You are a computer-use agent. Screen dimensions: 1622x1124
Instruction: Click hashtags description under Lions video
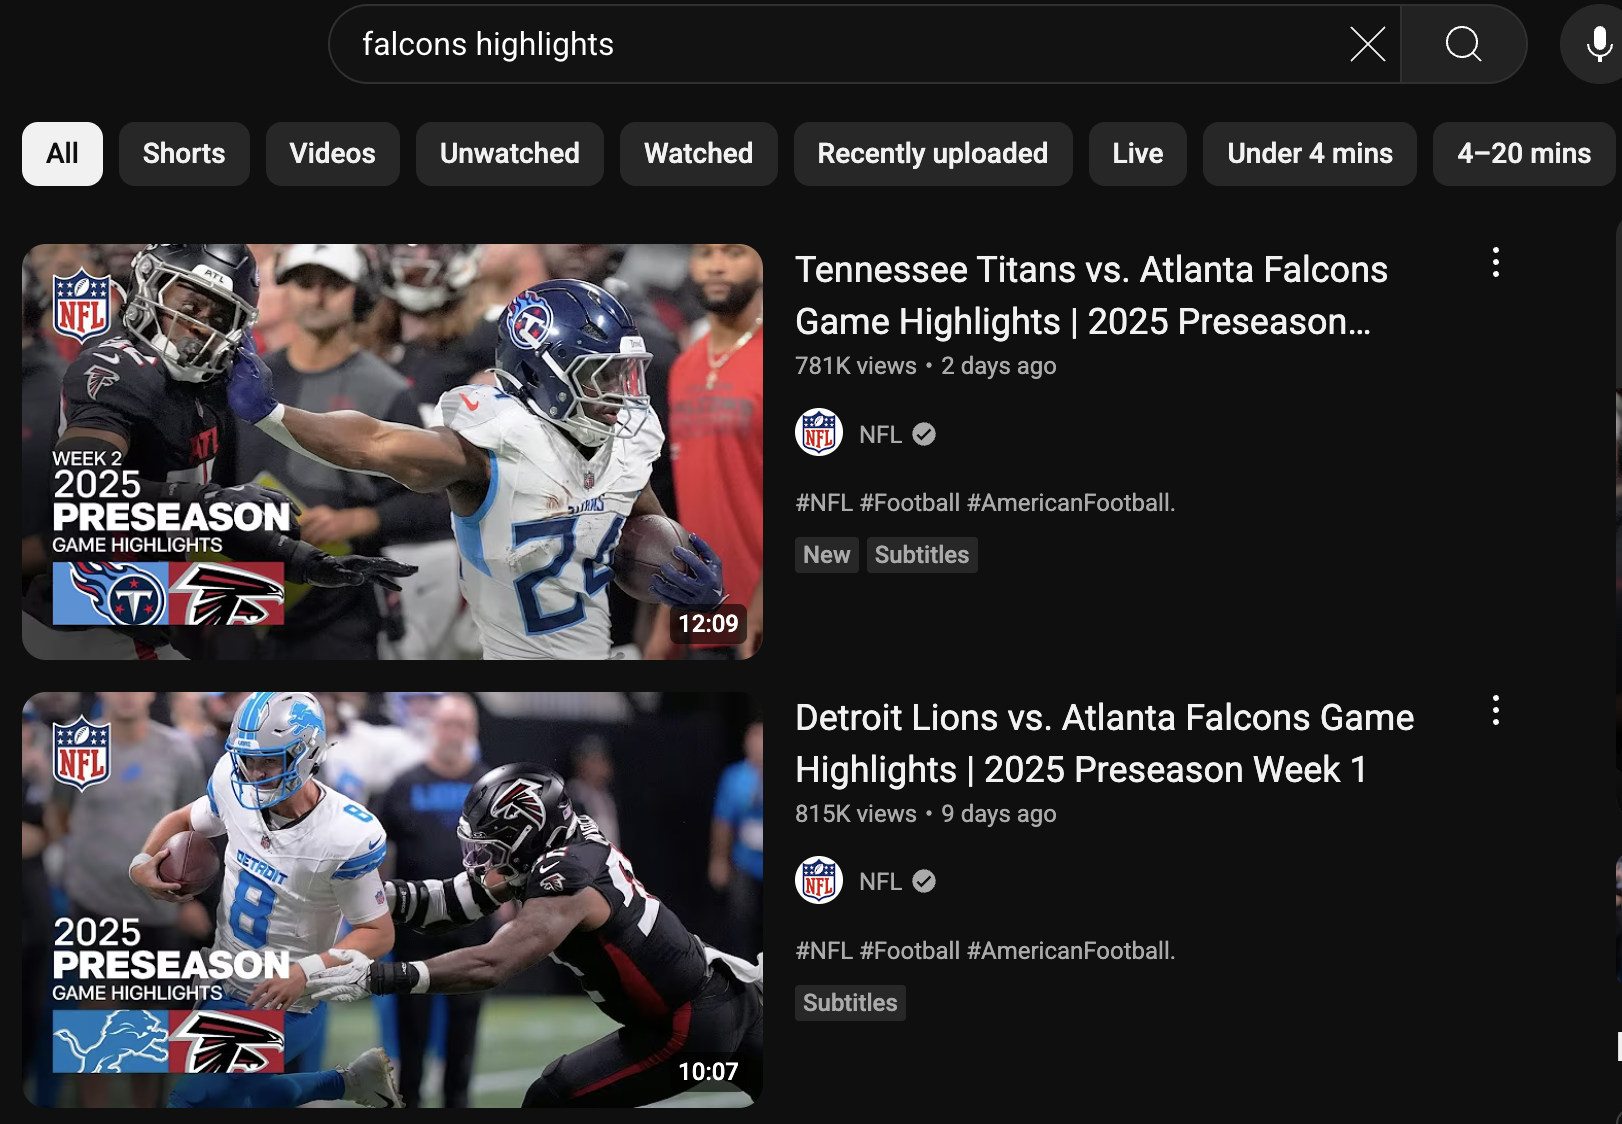tap(985, 951)
